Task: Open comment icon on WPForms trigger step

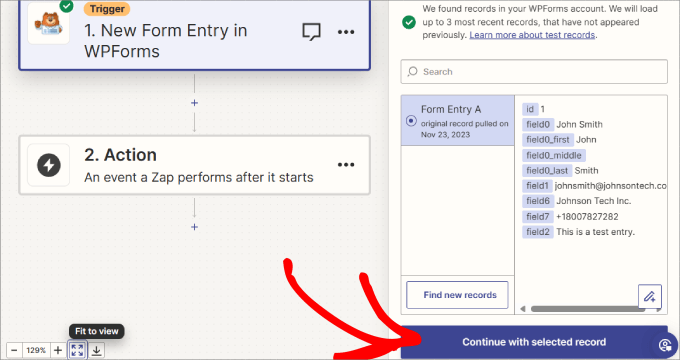Action: coord(311,32)
